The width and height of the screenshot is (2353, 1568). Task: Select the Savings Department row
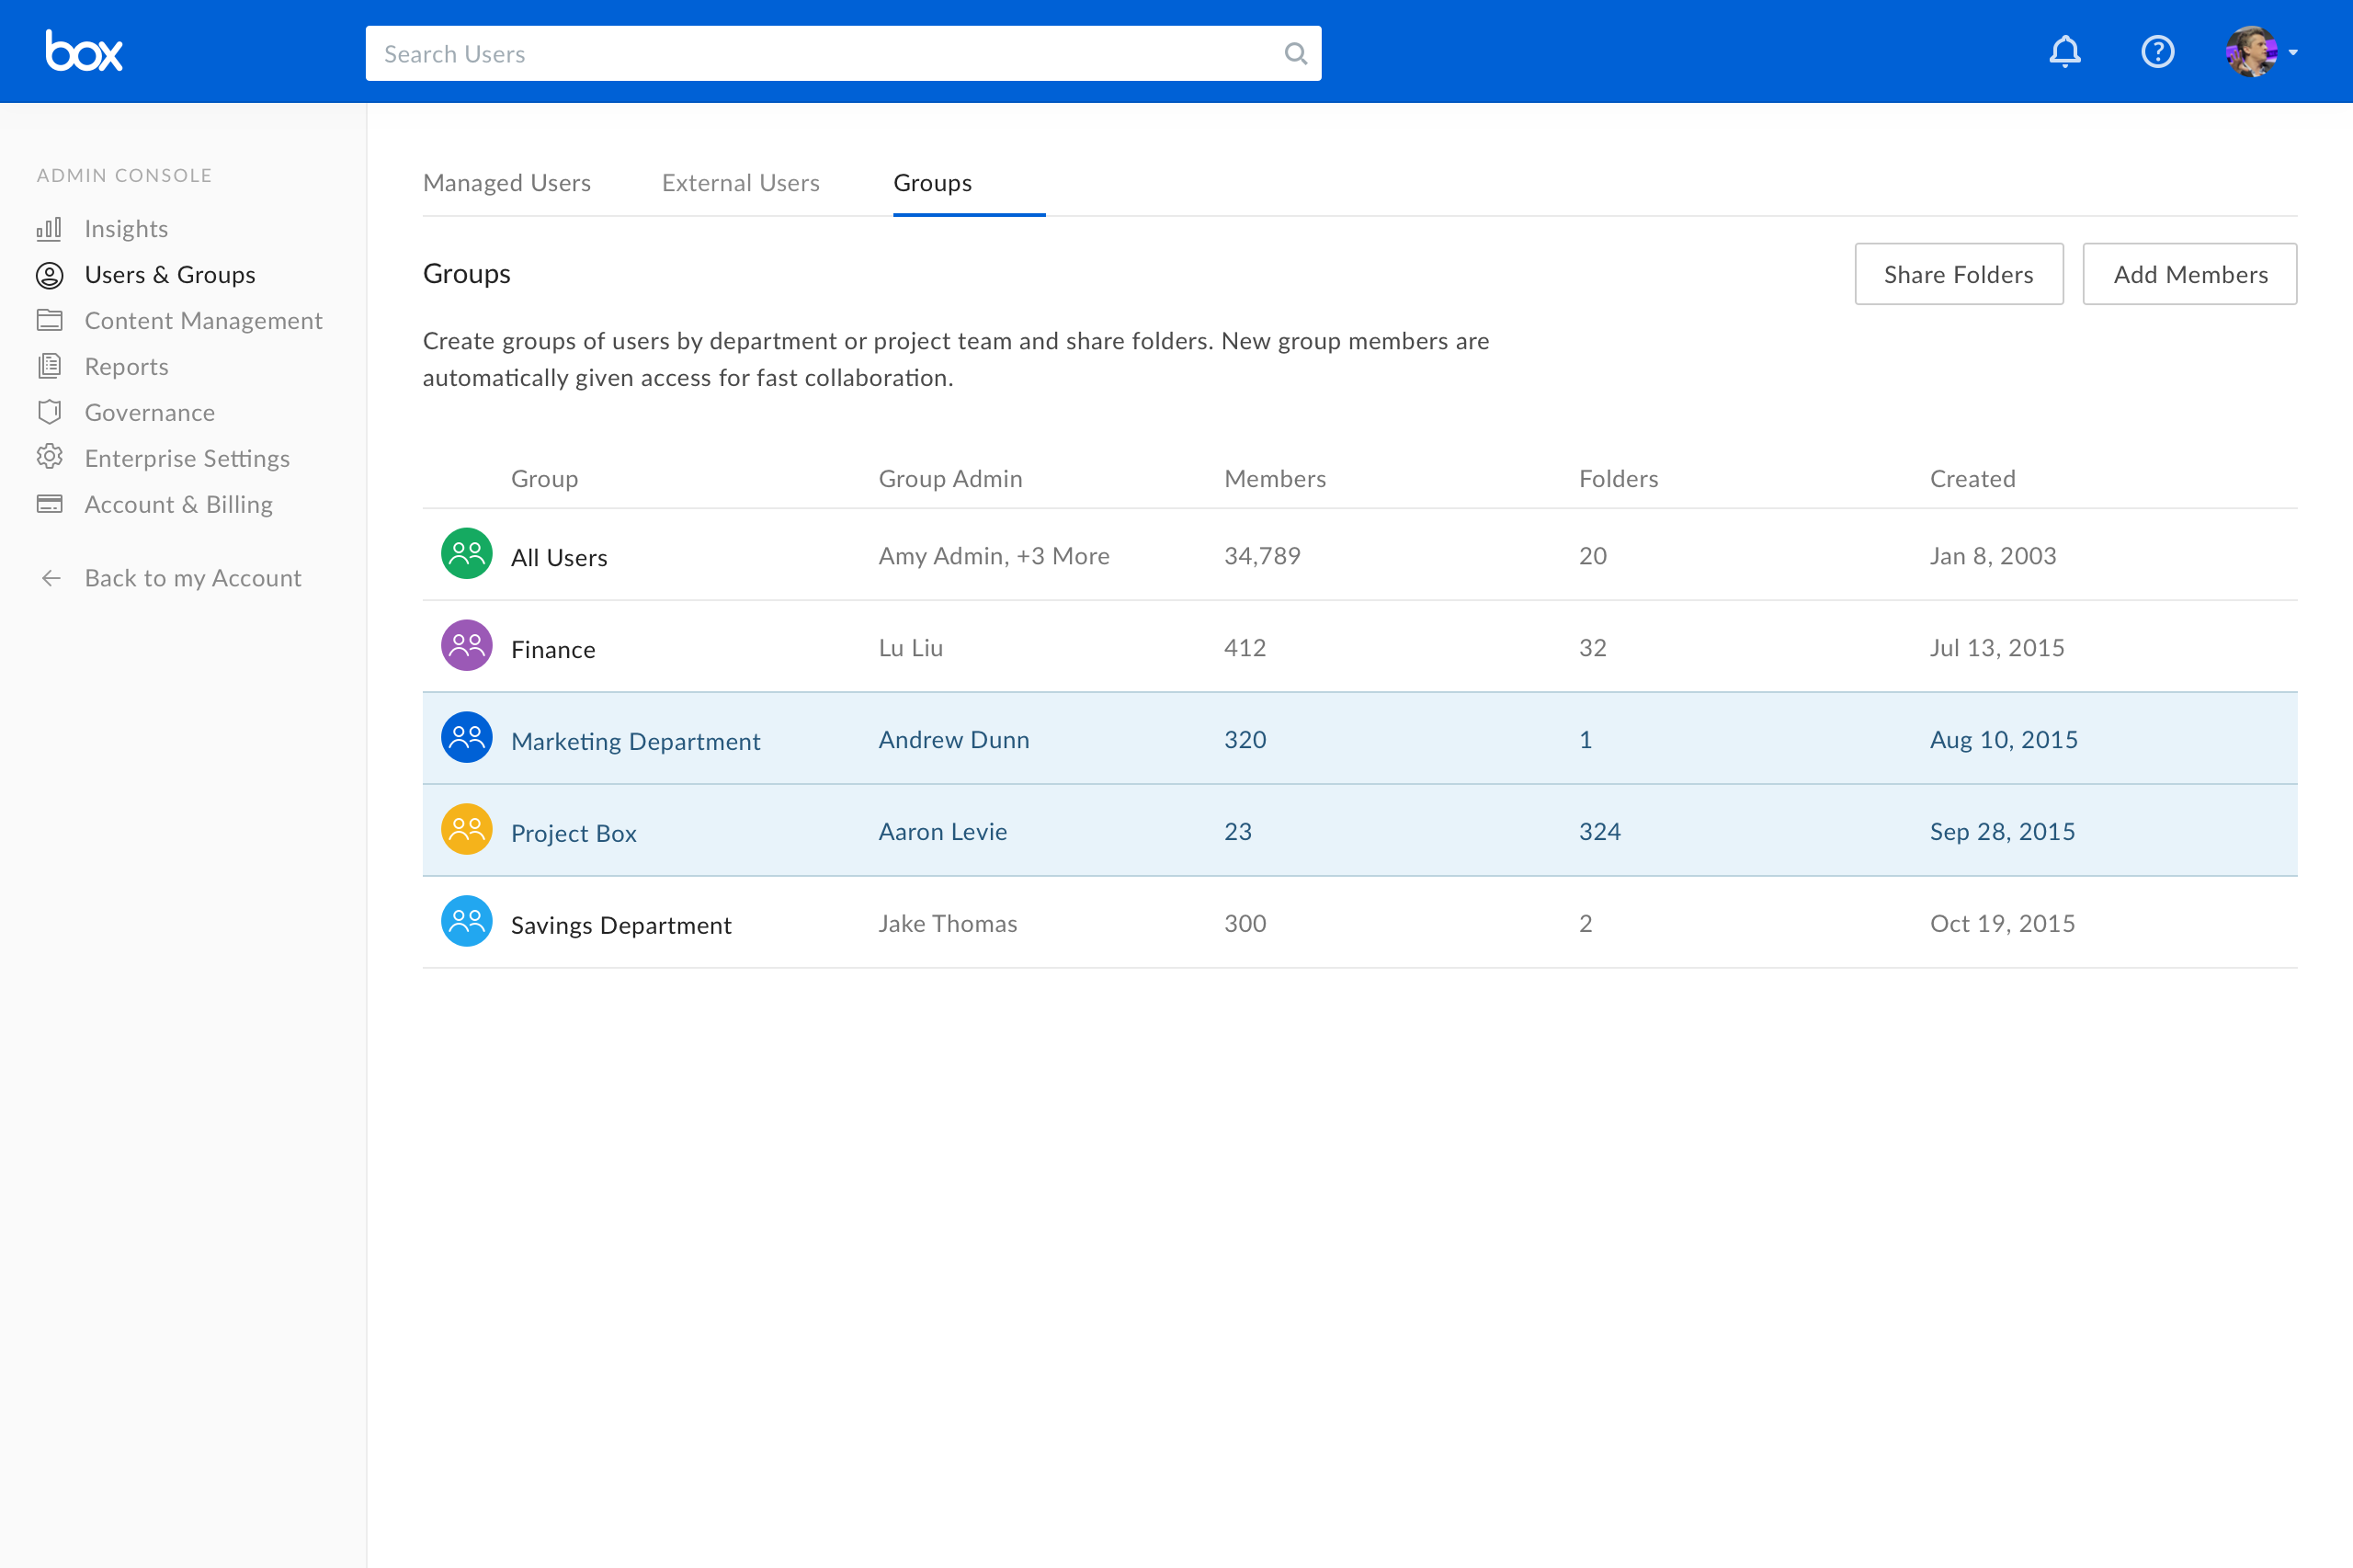tap(621, 925)
